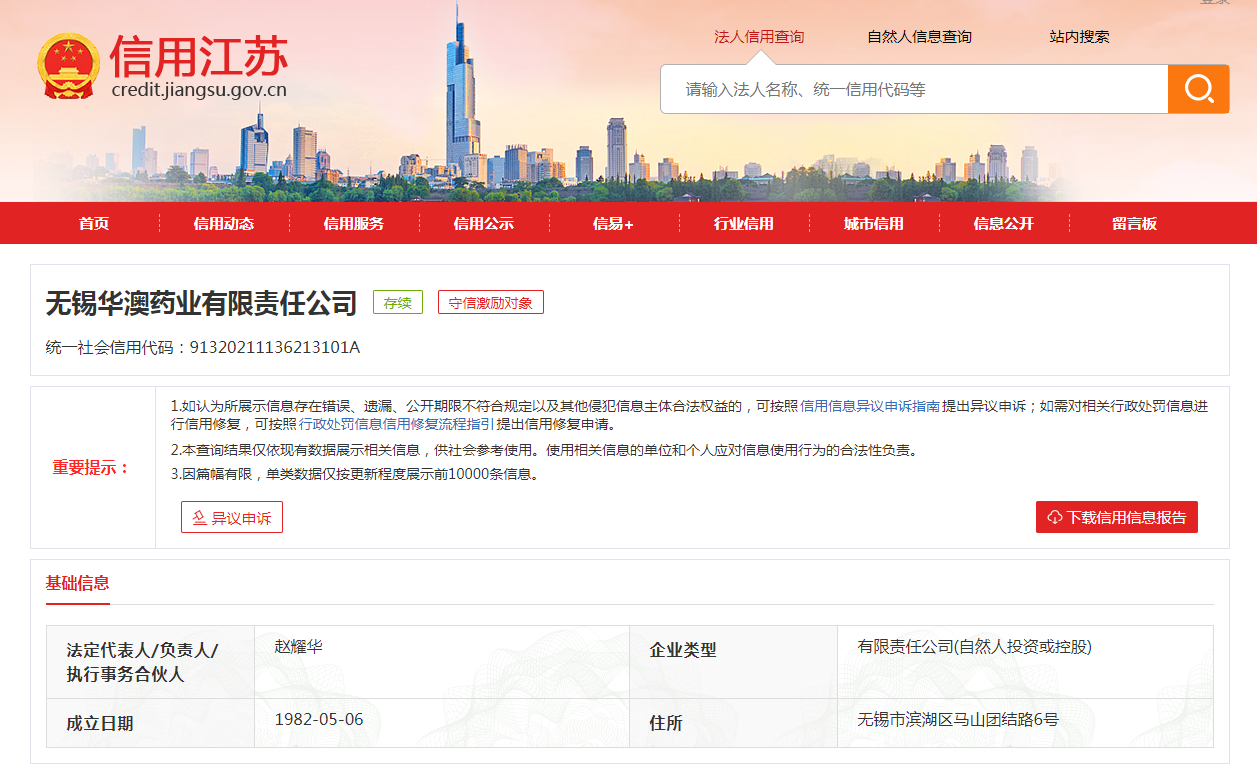Viewport: 1257px width, 772px height.
Task: Open the 信息公开 navigation menu
Action: (x=1004, y=223)
